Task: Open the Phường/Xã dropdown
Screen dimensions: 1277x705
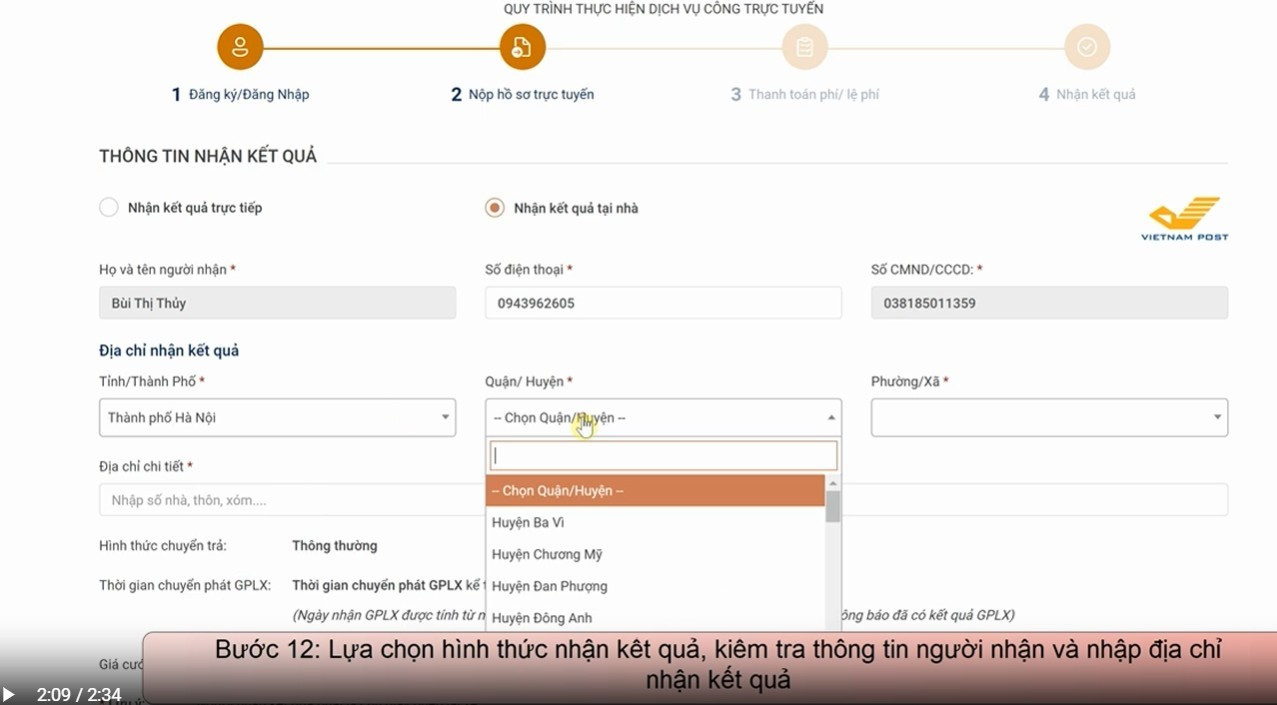Action: click(x=1216, y=417)
